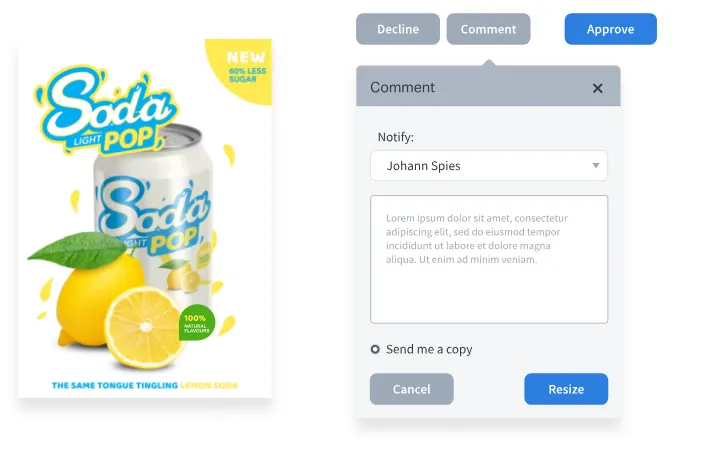Focus the comment text area
The width and height of the screenshot is (717, 449).
pyautogui.click(x=489, y=259)
